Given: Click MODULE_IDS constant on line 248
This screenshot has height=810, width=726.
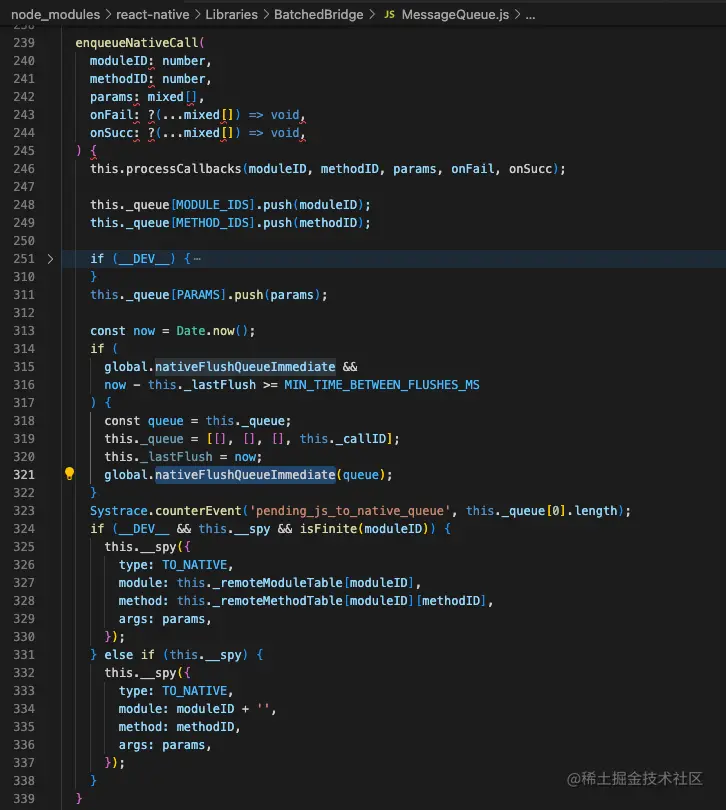Looking at the screenshot, I should tap(213, 205).
